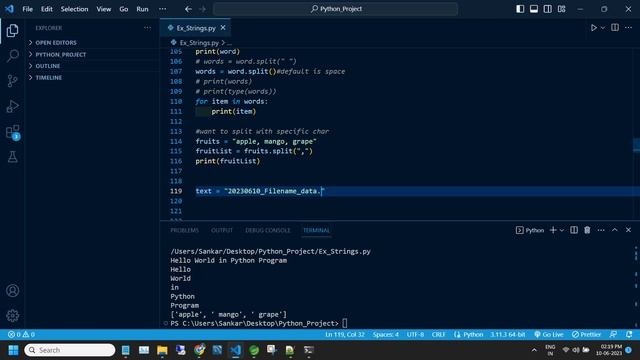
Task: Change indentation via Spaces: 4
Action: (385, 334)
